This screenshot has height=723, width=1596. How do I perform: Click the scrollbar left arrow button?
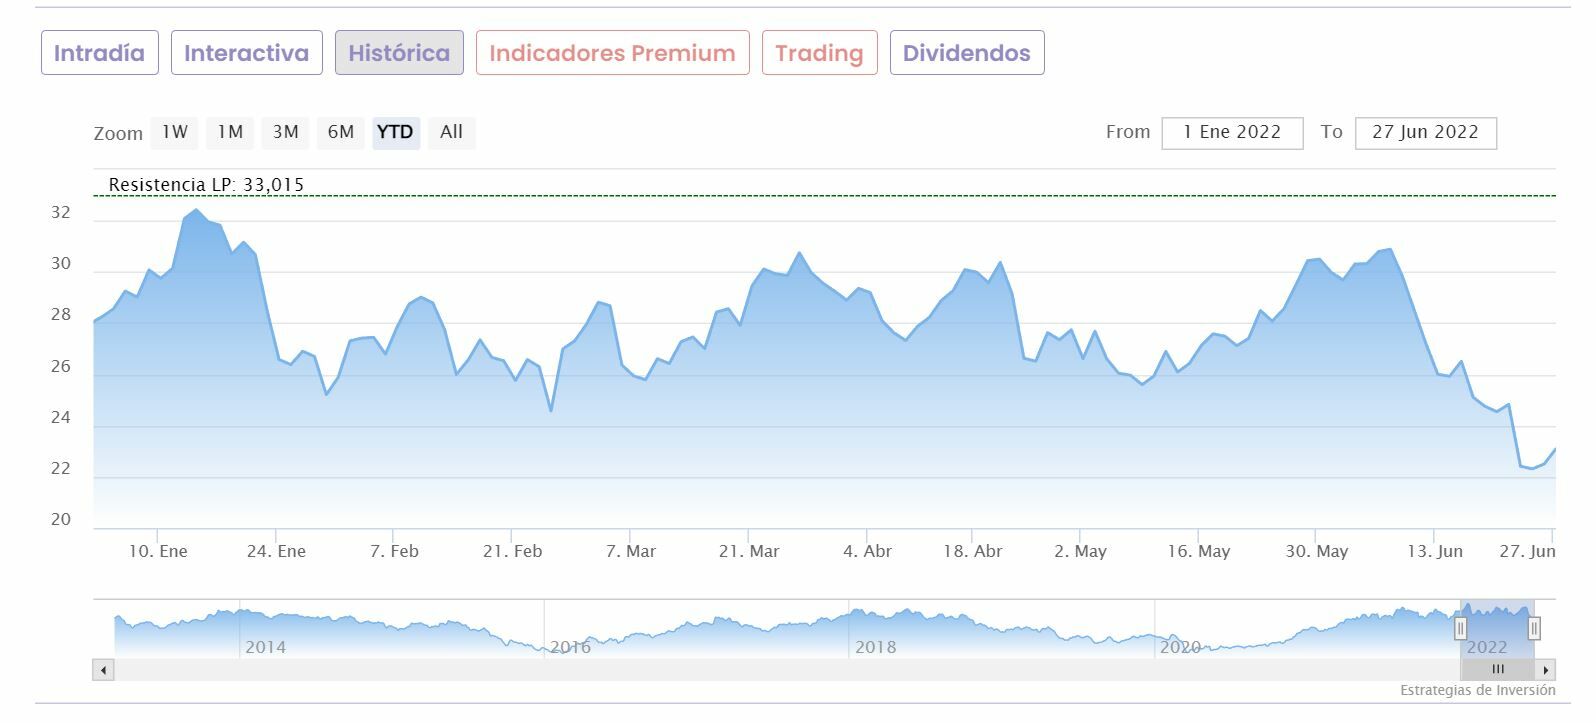click(104, 670)
